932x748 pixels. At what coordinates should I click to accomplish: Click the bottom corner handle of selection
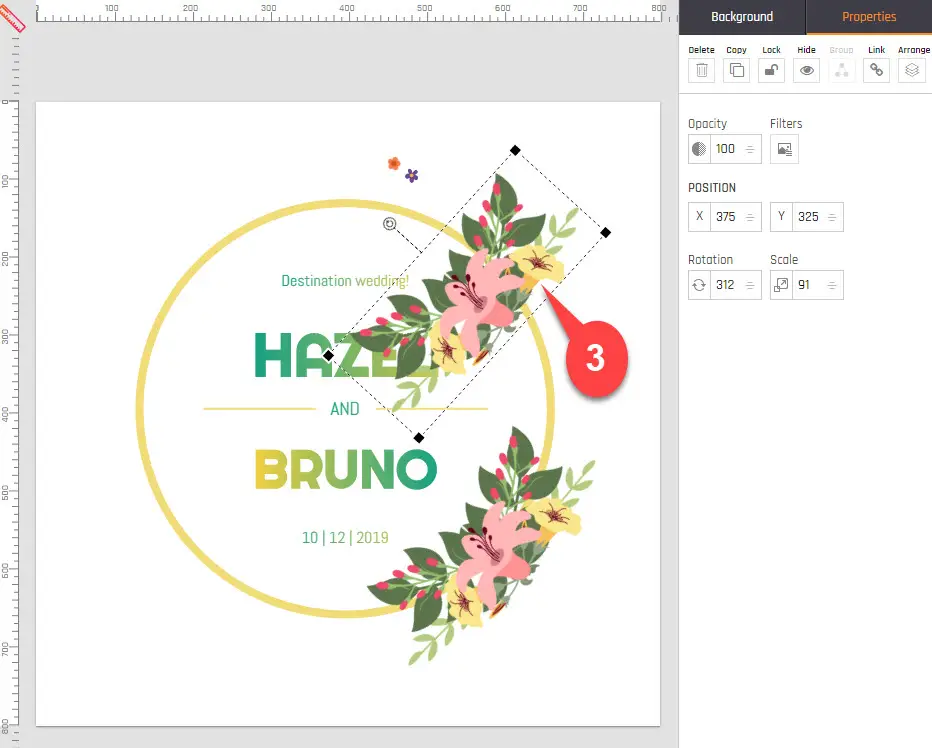[419, 438]
